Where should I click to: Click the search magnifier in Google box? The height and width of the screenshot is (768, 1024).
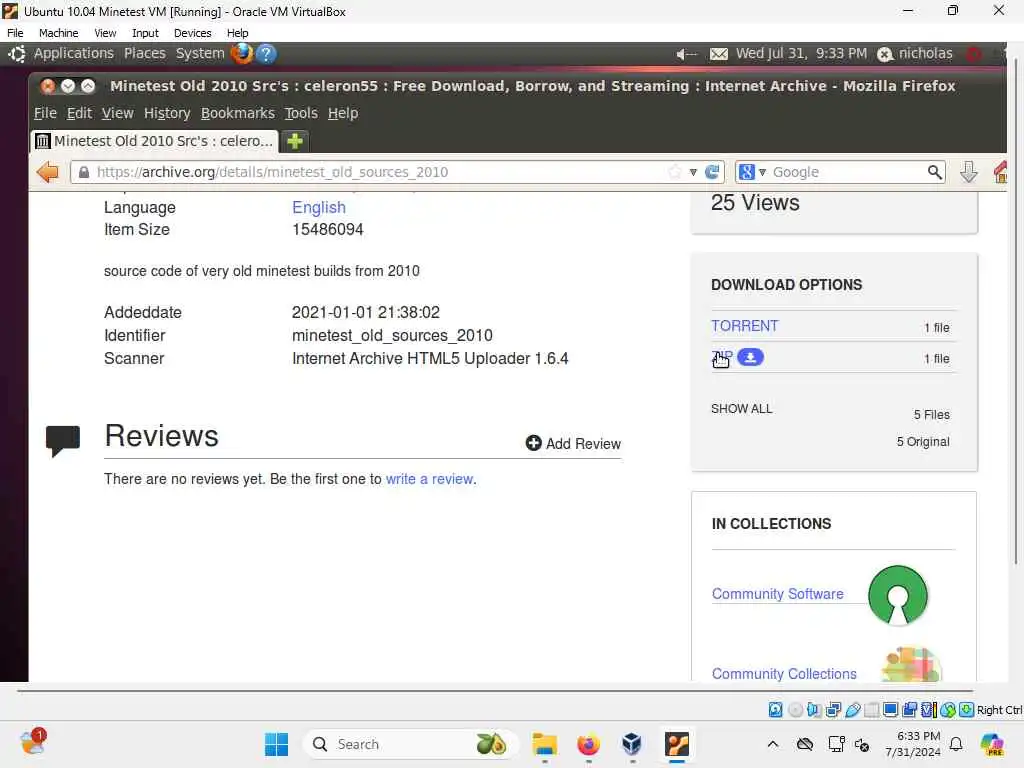pyautogui.click(x=935, y=172)
